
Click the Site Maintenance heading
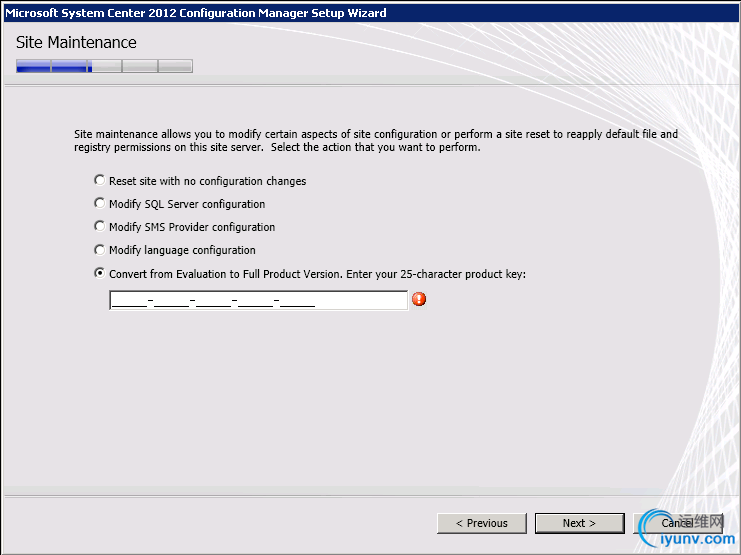76,43
